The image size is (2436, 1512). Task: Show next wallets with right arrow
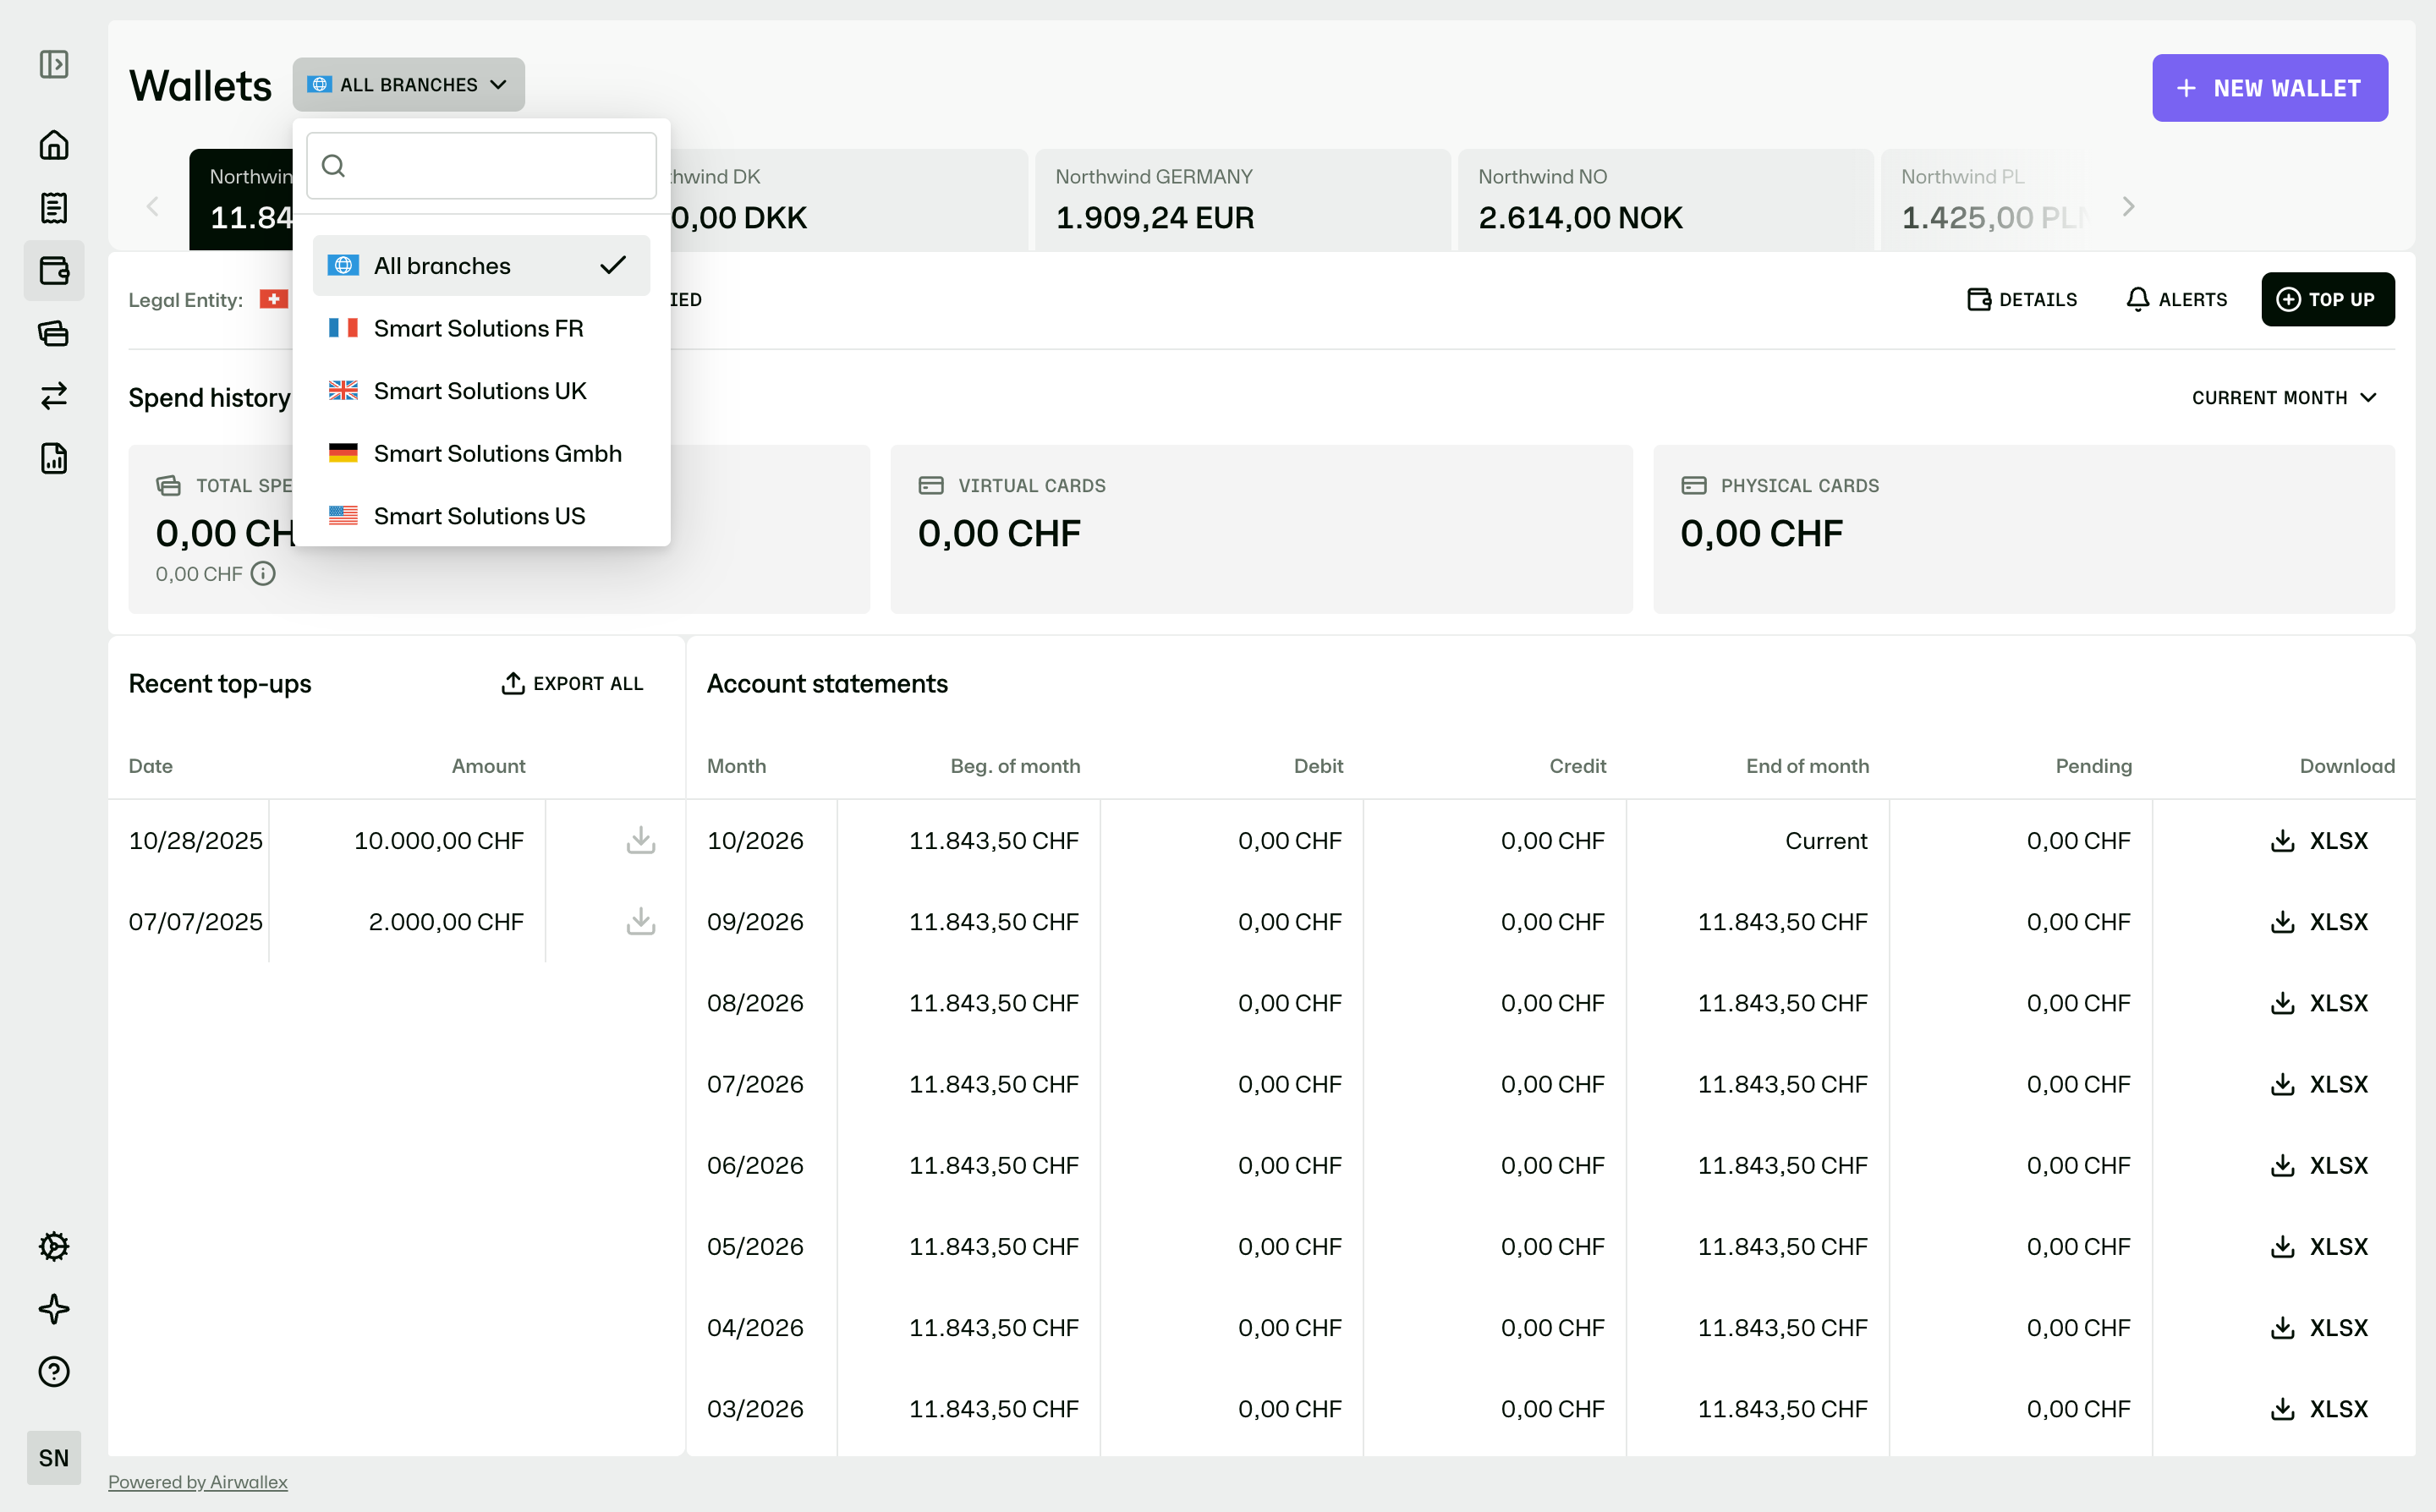point(2128,206)
